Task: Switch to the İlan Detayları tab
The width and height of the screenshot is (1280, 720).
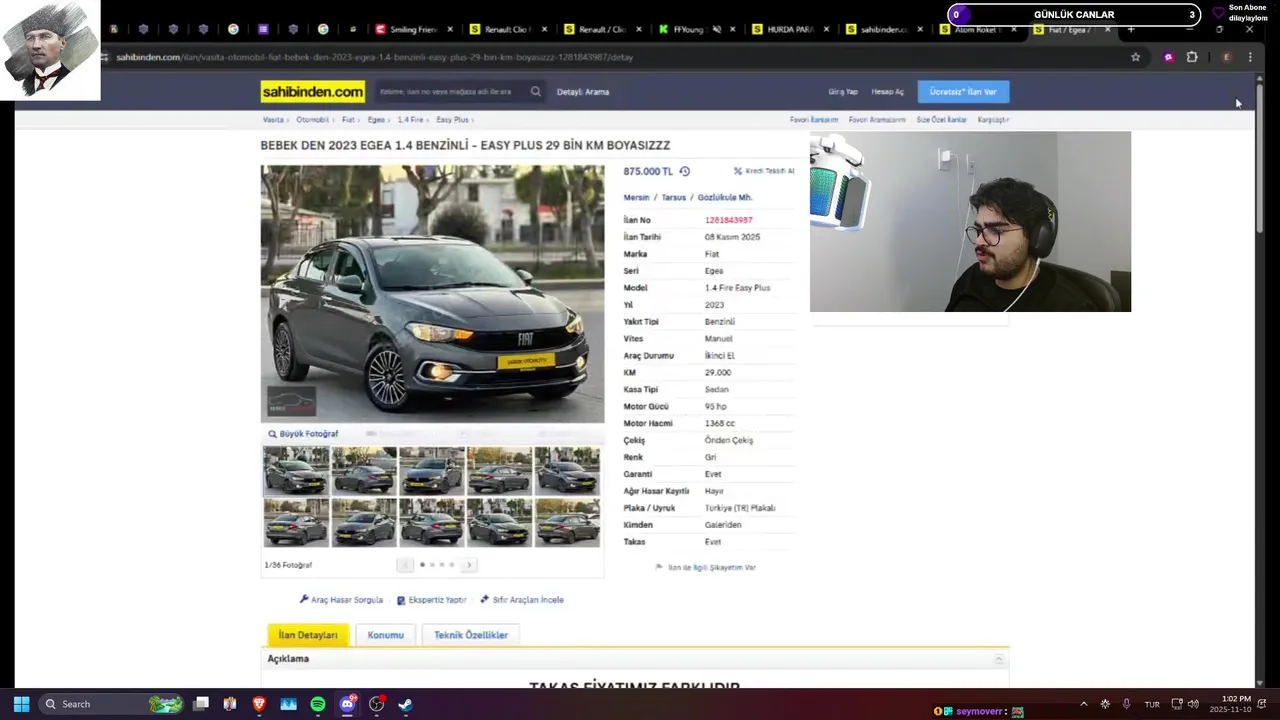Action: click(x=308, y=635)
